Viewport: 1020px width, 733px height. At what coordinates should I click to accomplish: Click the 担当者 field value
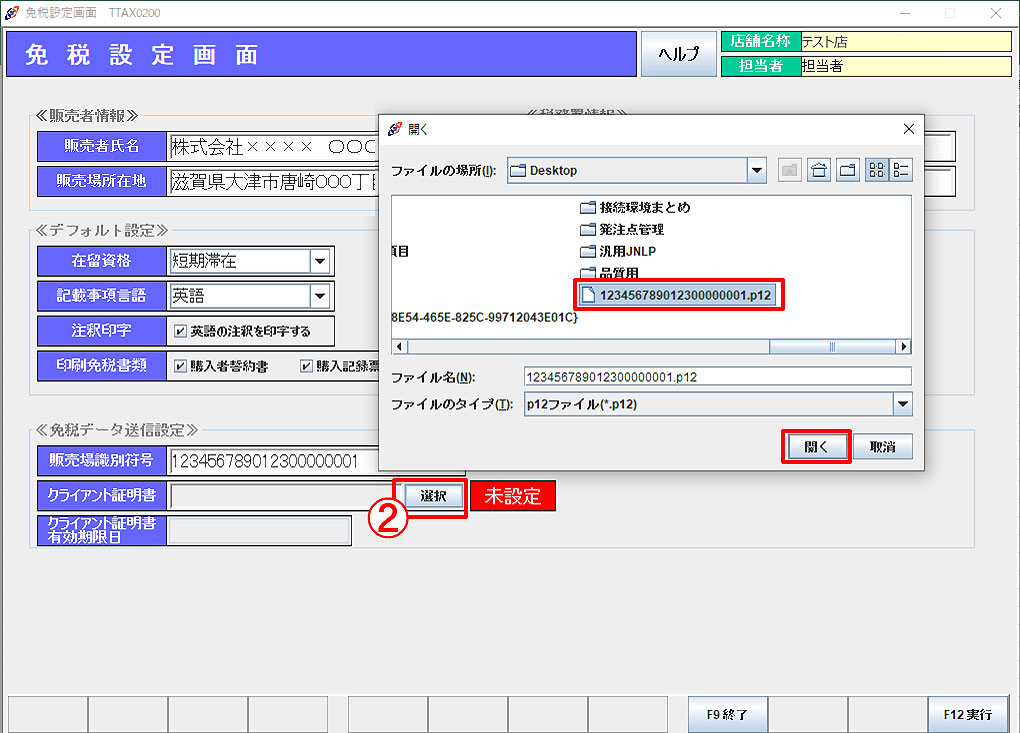(x=906, y=66)
